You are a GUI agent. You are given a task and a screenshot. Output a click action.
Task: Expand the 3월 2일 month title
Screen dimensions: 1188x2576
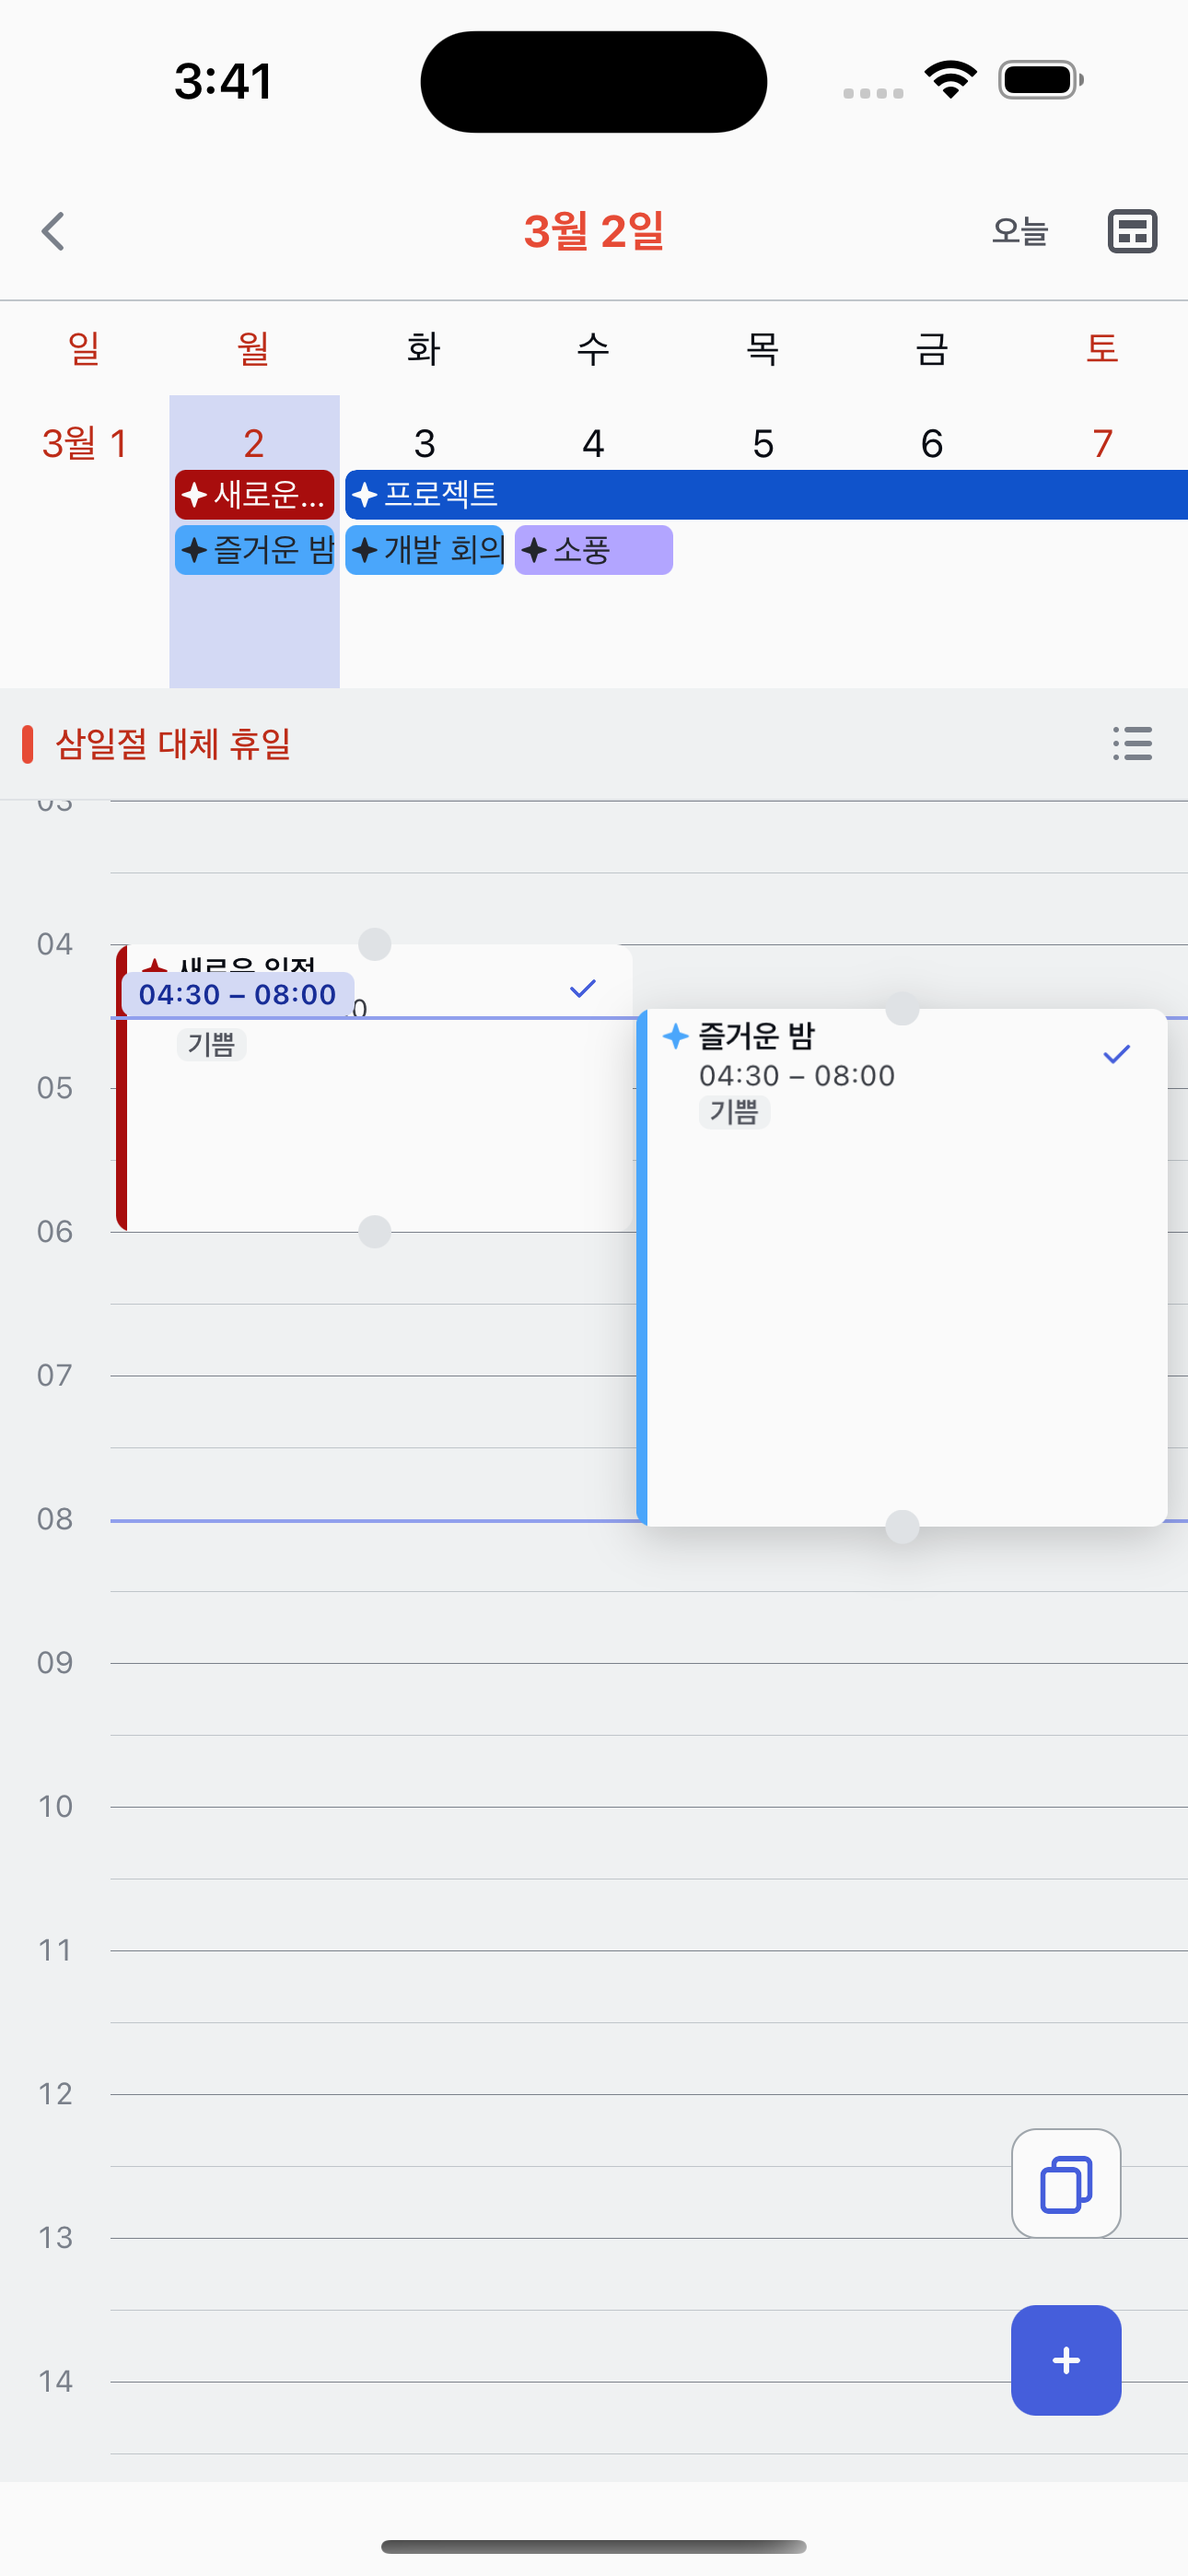[x=594, y=231]
